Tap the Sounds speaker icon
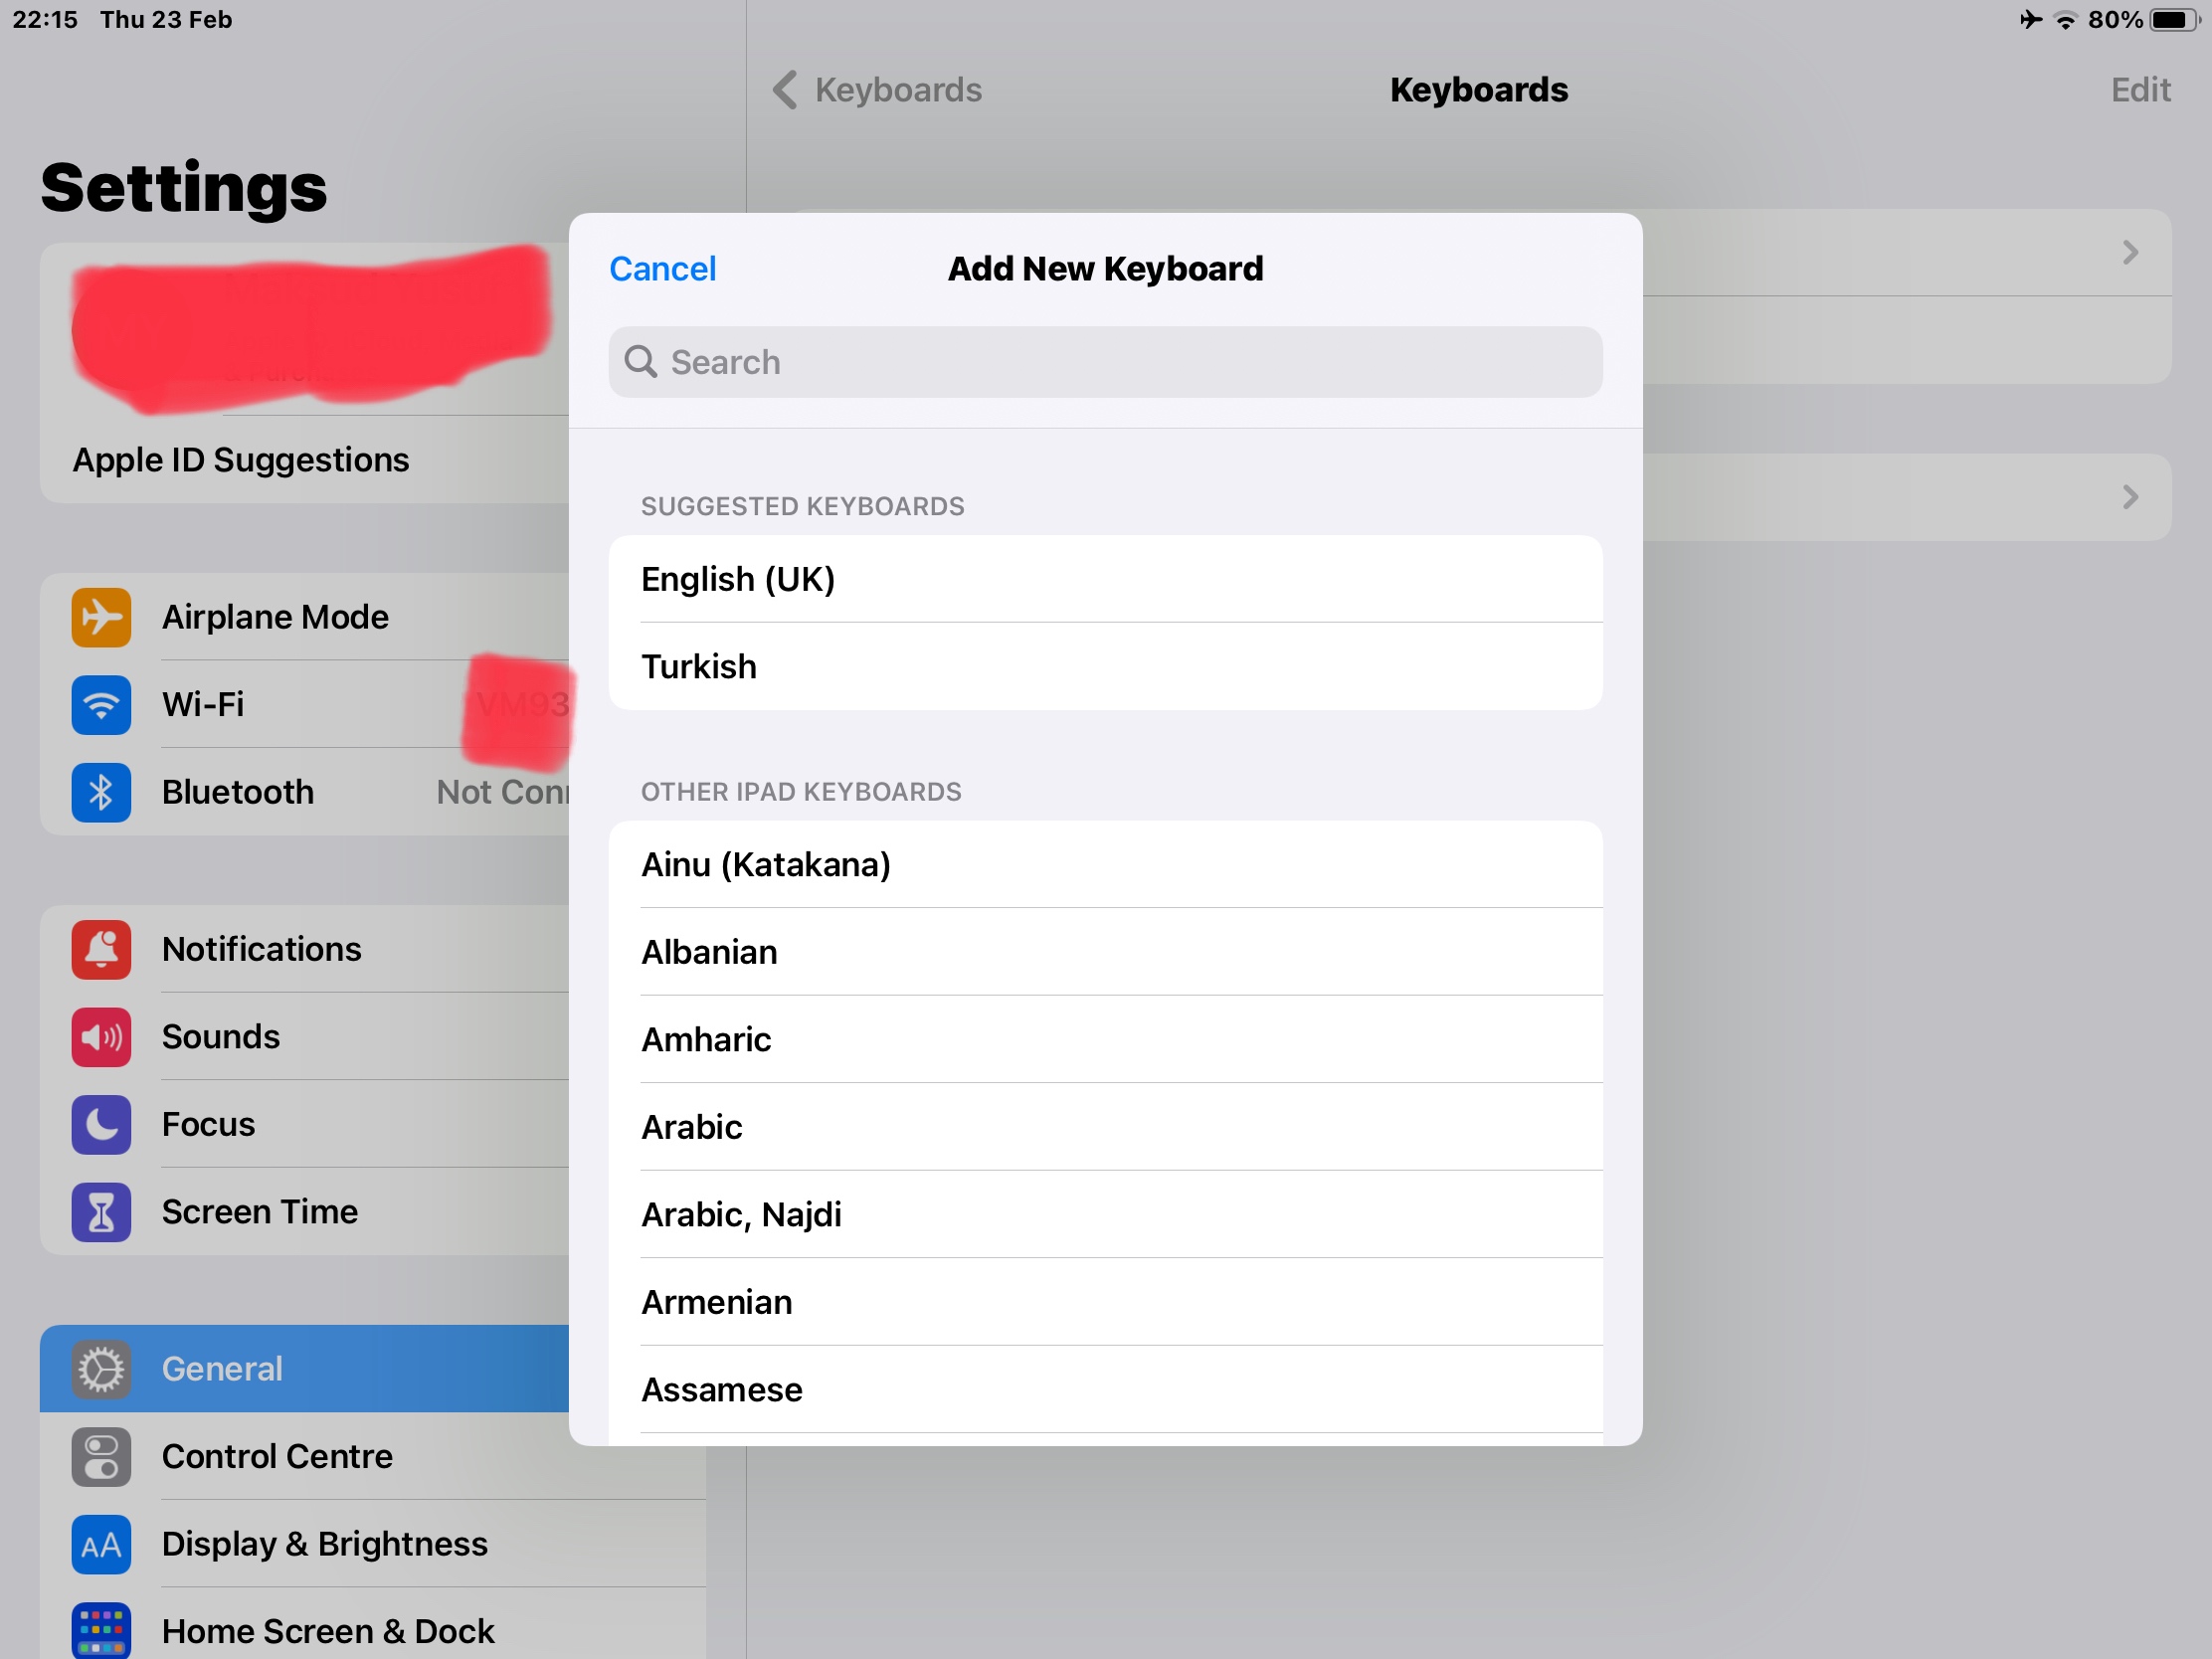 [x=101, y=1037]
